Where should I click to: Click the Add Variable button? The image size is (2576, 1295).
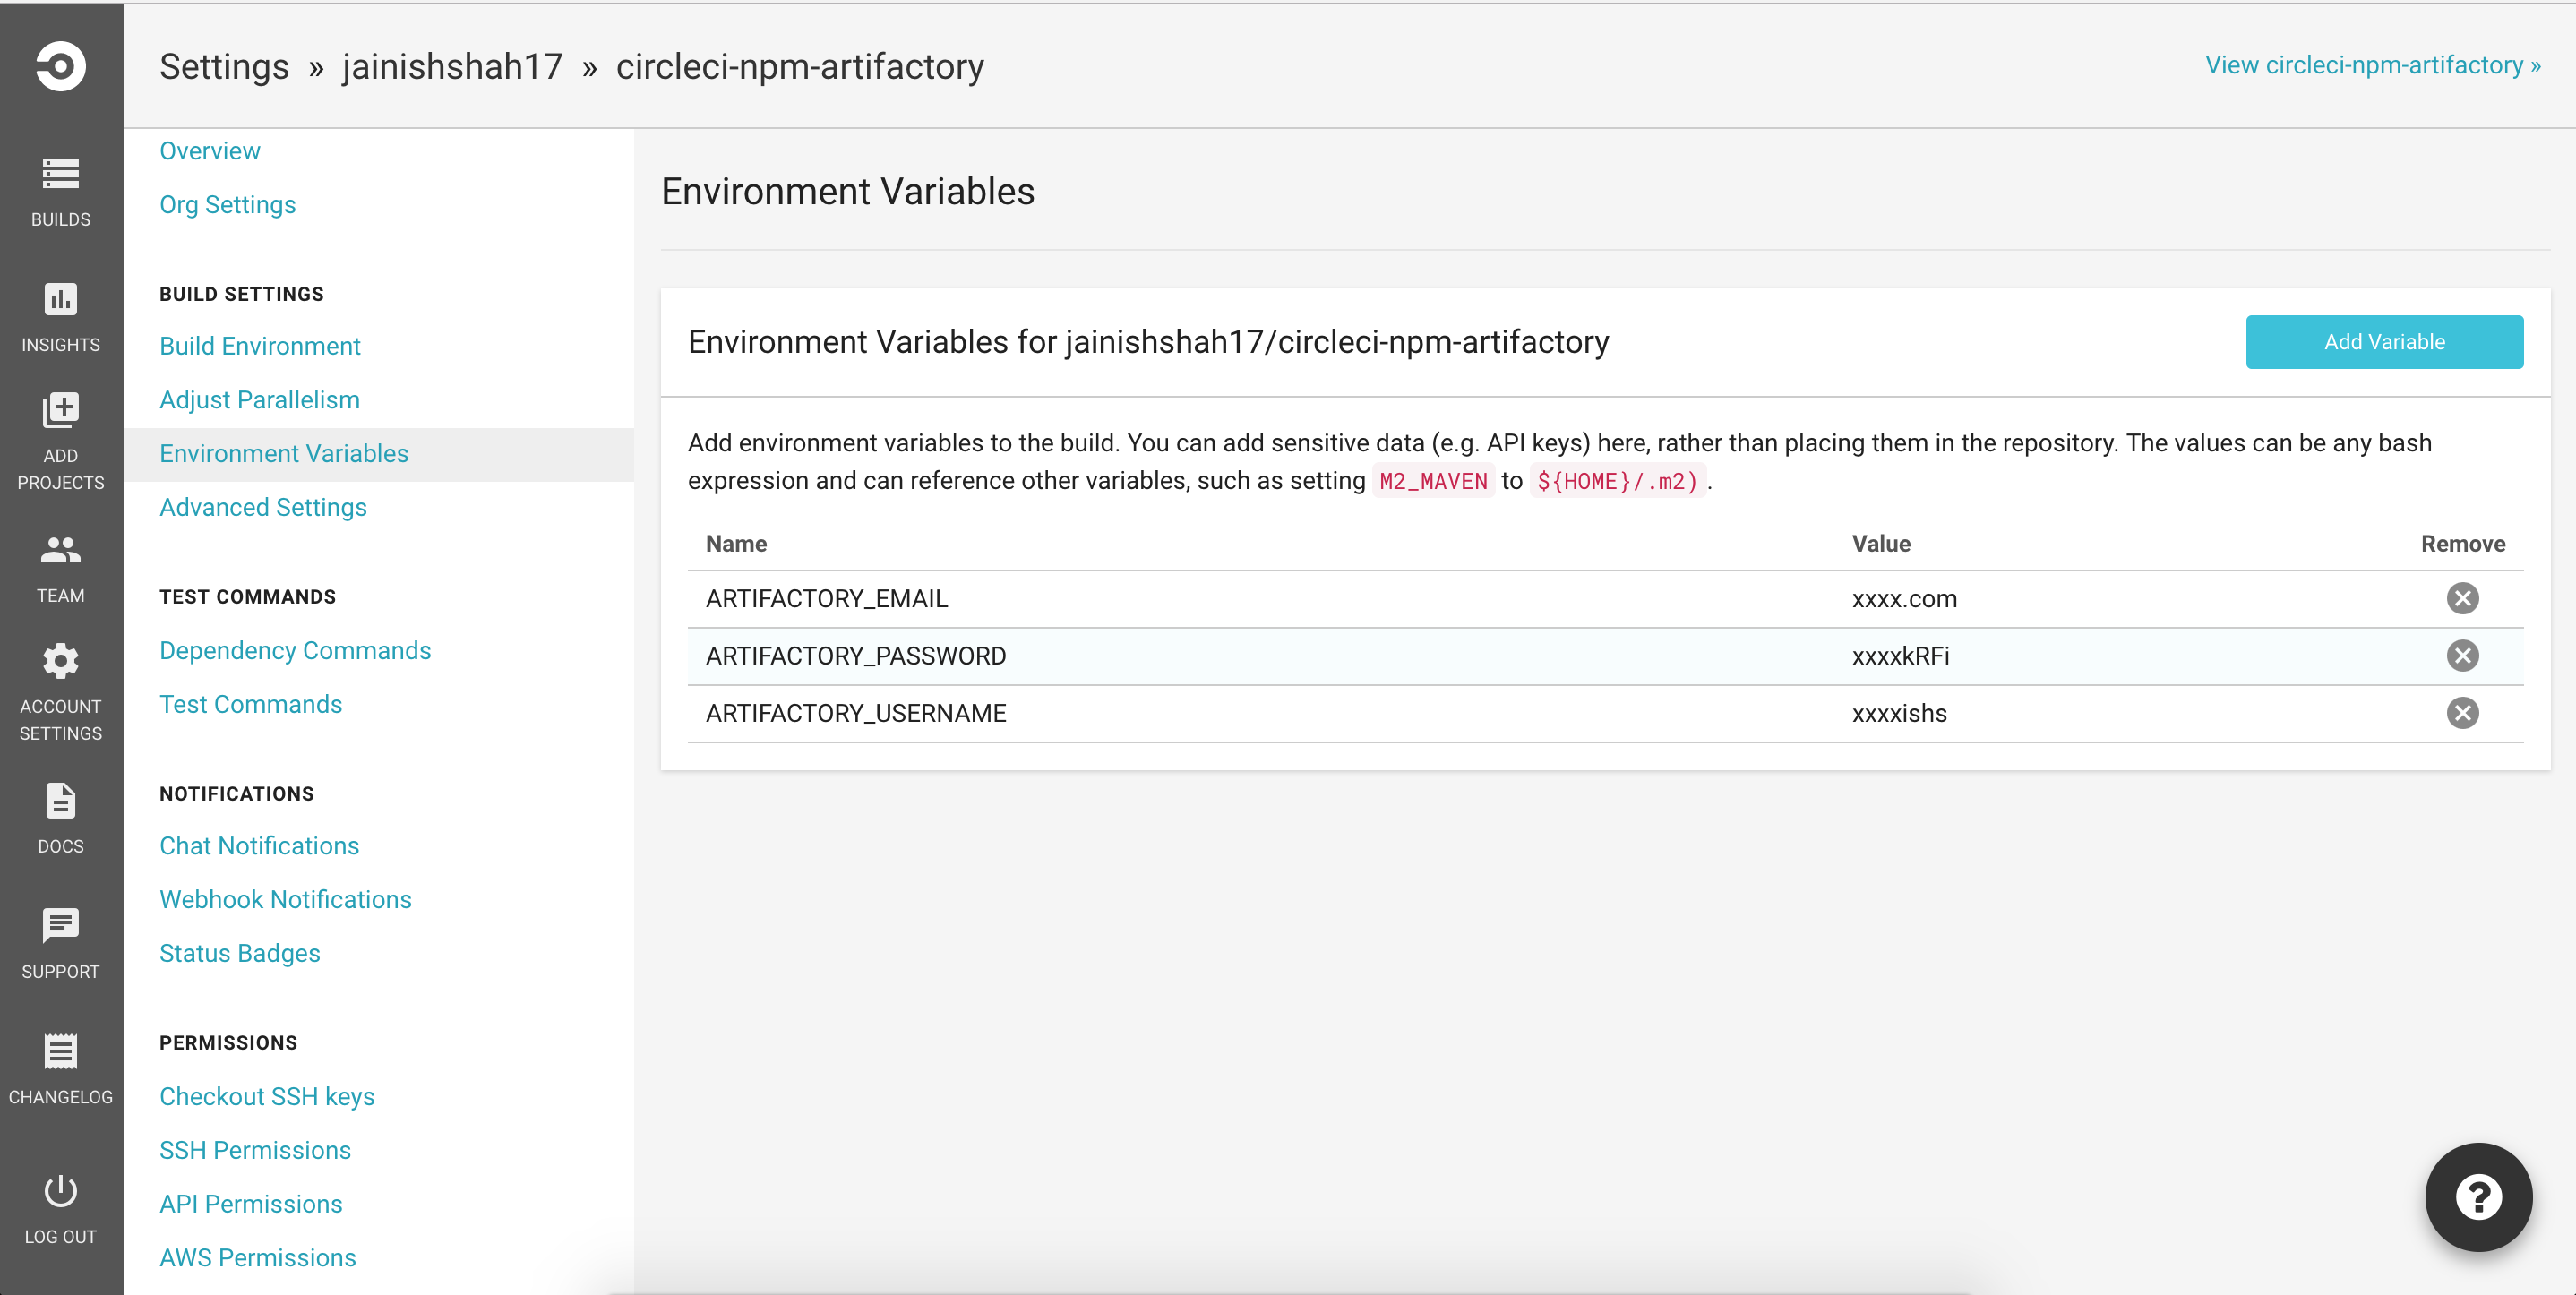coord(2384,342)
